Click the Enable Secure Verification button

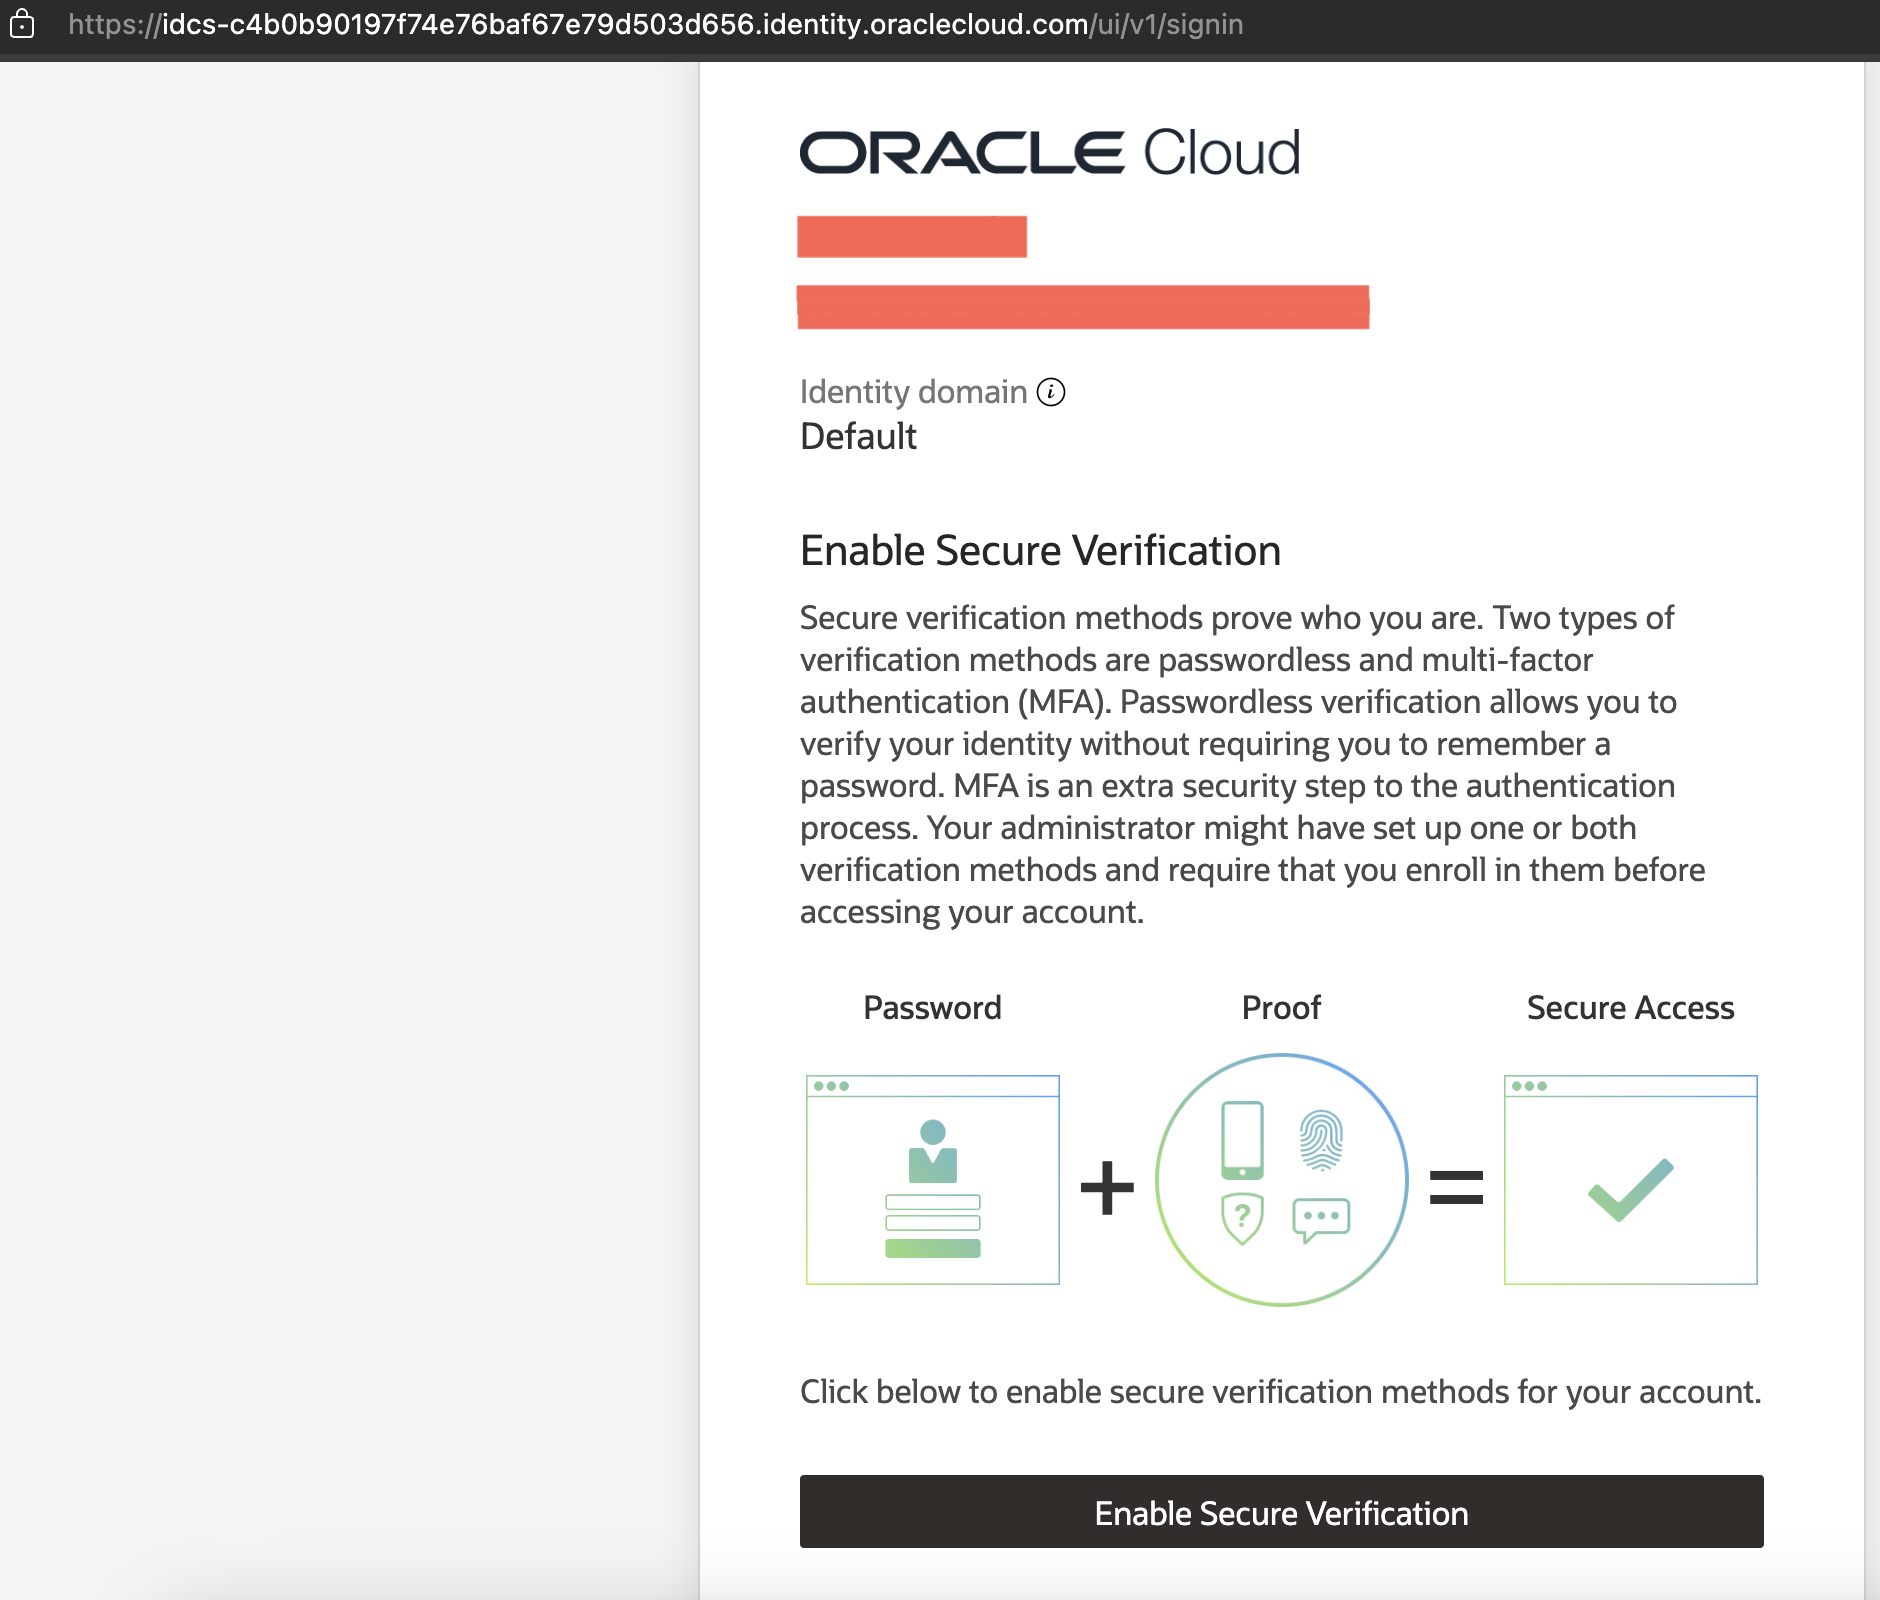1281,1511
